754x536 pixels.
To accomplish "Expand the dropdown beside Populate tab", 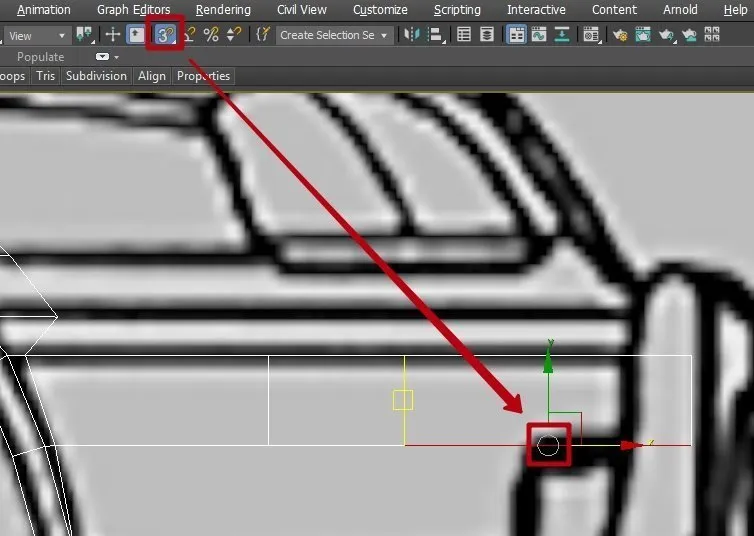I will coord(106,57).
